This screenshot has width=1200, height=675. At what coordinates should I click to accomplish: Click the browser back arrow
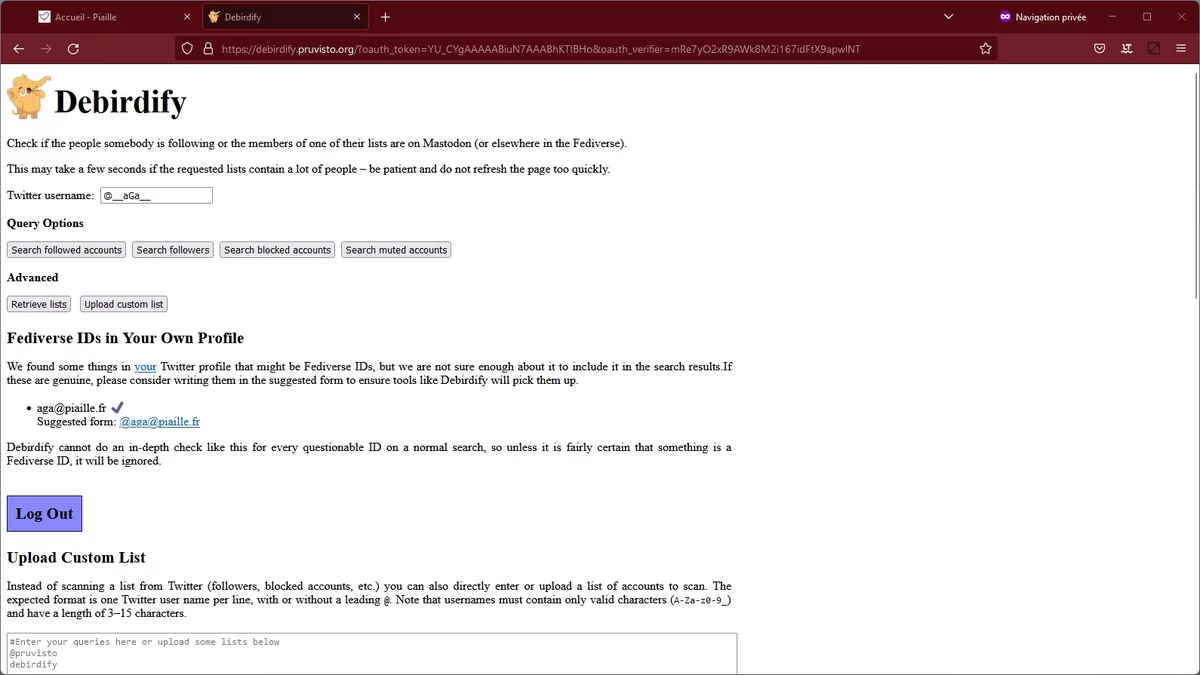(x=18, y=48)
